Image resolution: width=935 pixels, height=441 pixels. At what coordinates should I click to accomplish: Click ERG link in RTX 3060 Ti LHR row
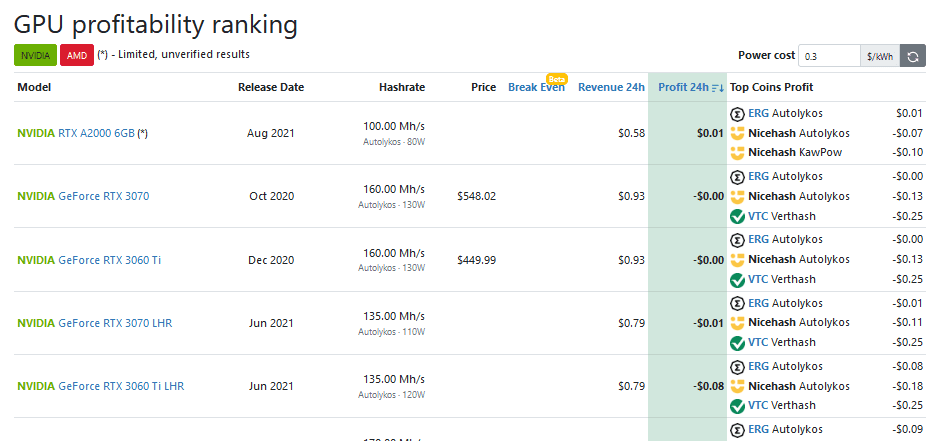758,365
